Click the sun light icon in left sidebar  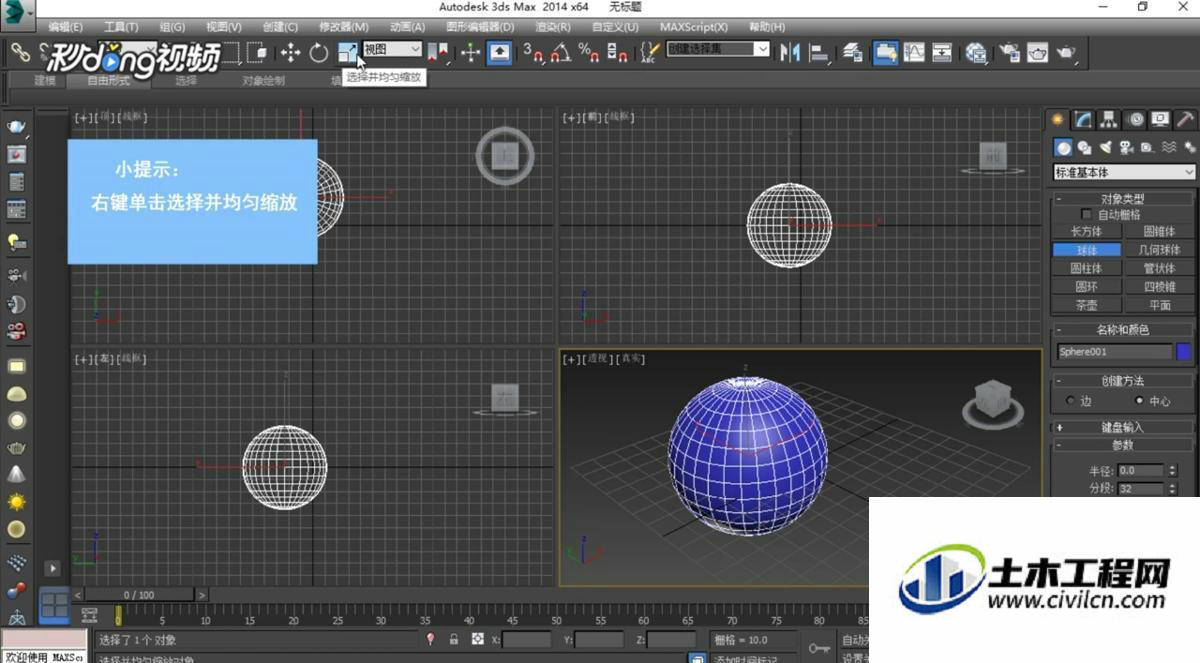click(x=16, y=502)
